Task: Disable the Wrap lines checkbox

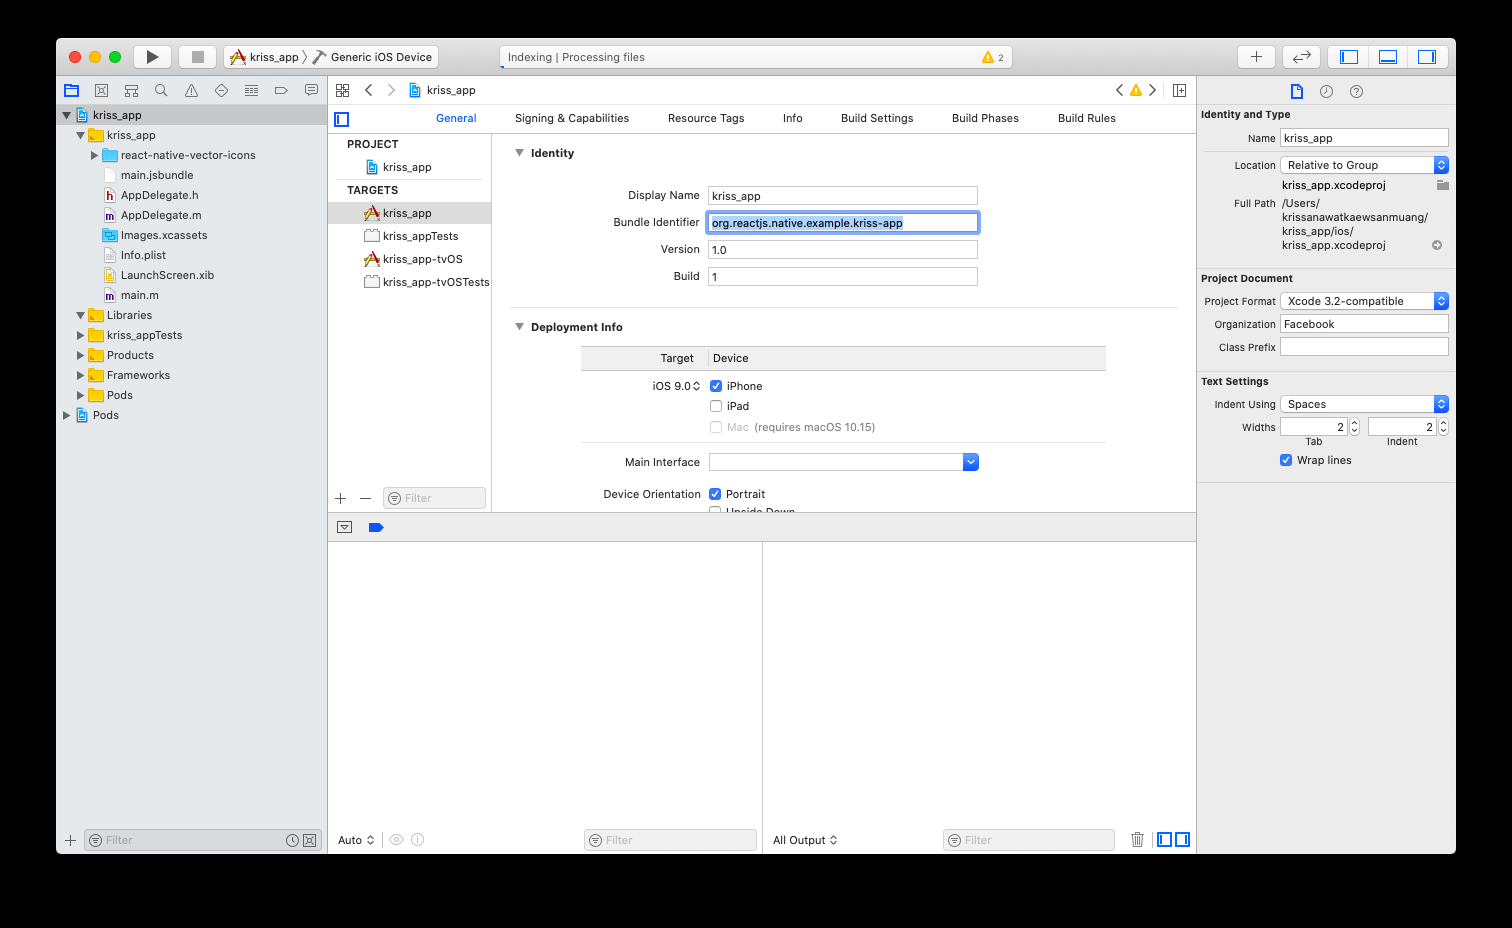Action: point(1286,460)
